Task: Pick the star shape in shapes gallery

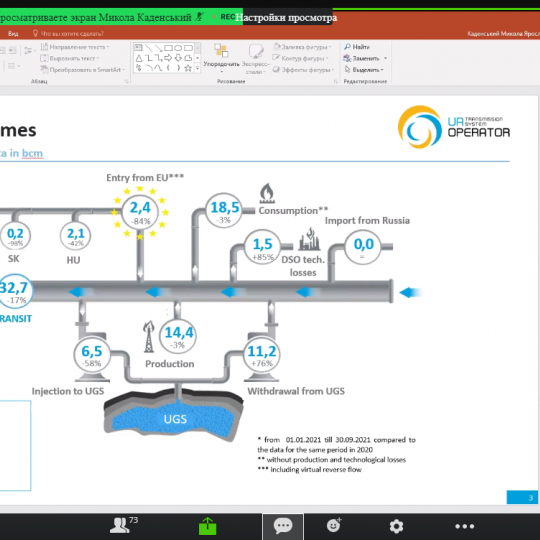Action: [188, 68]
